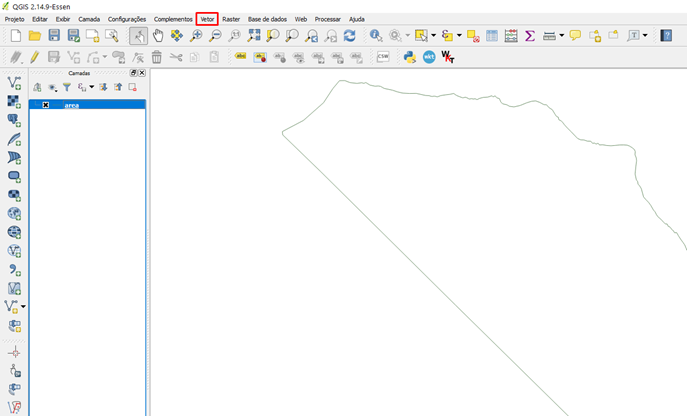Select Pan Map to Selection tool

[x=177, y=36]
